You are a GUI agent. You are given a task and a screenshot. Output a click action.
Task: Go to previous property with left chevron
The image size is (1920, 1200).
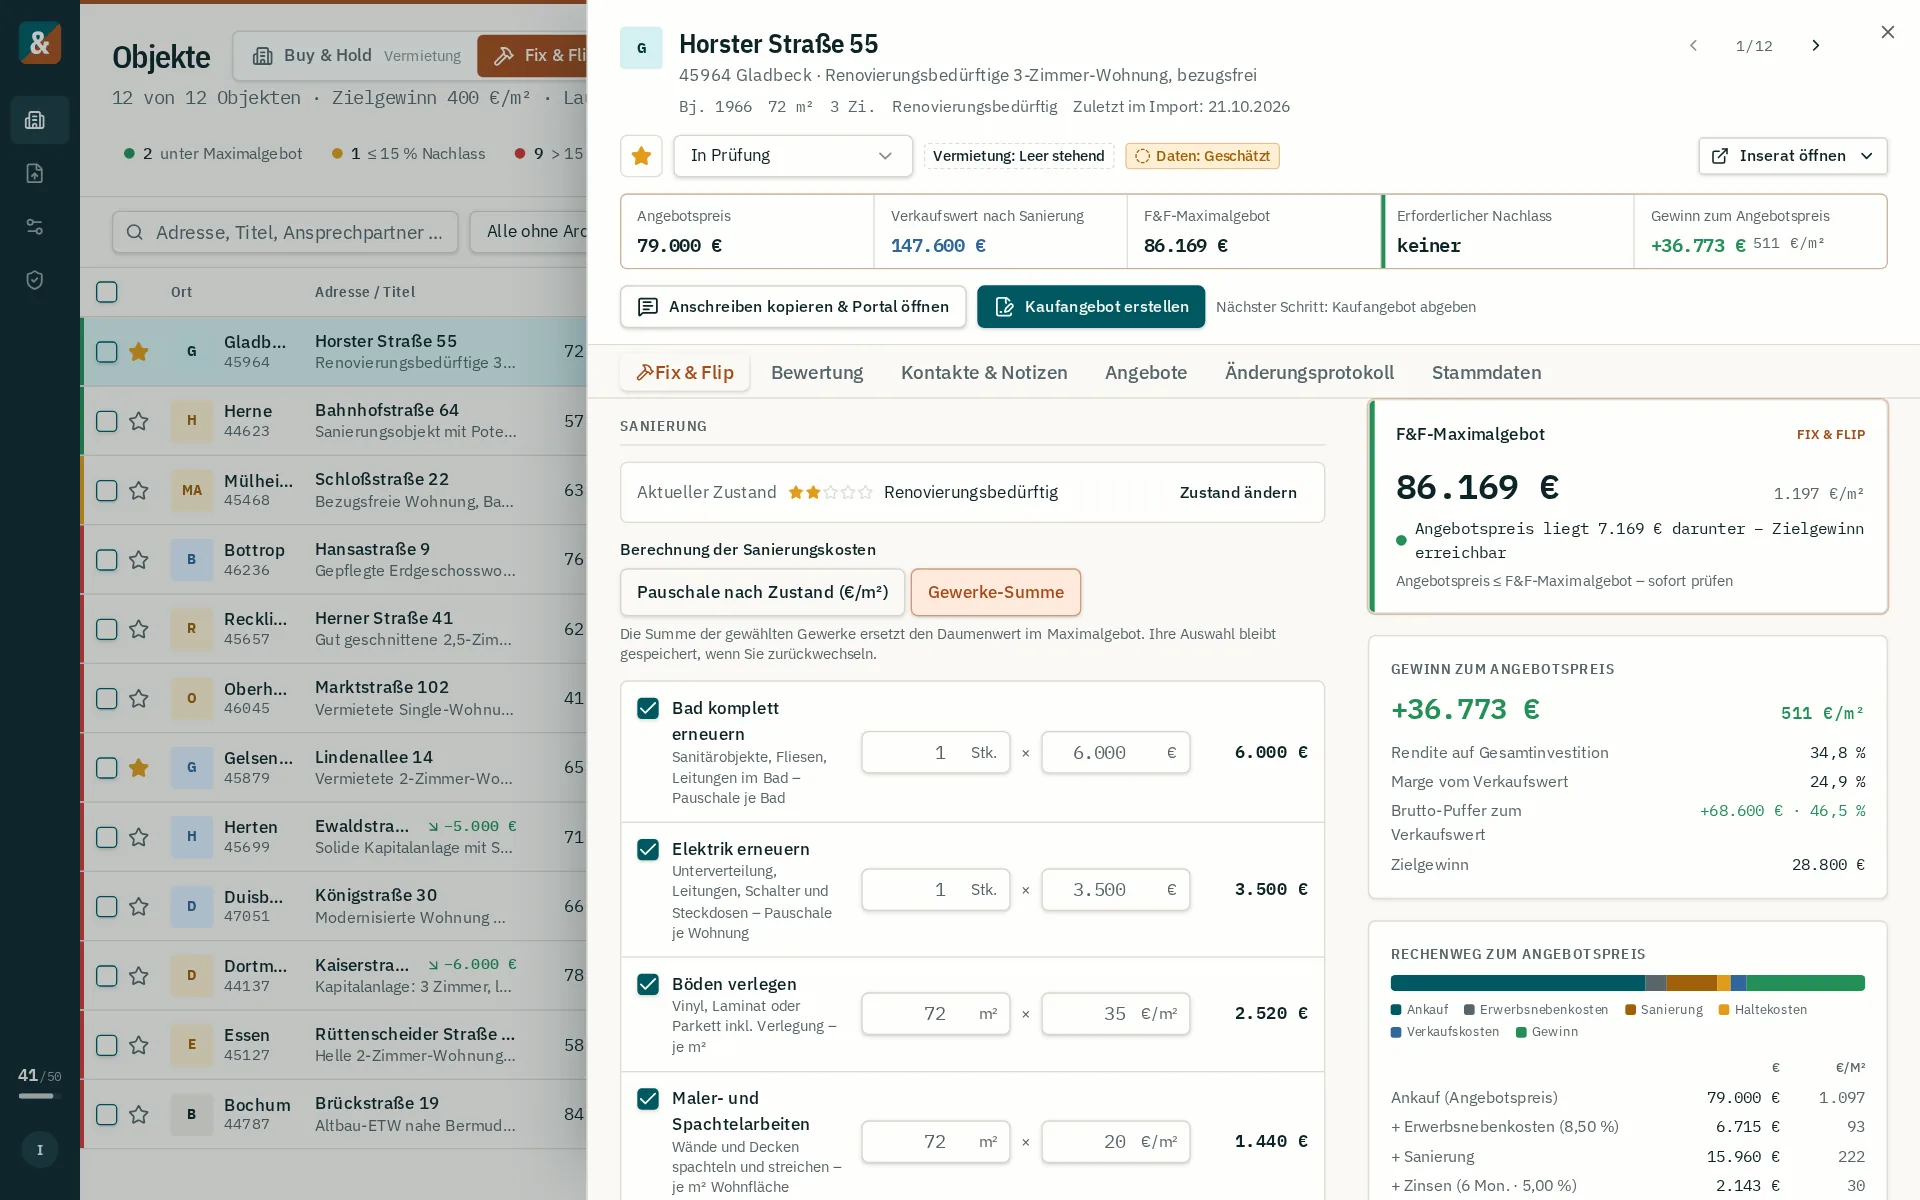pyautogui.click(x=1693, y=46)
